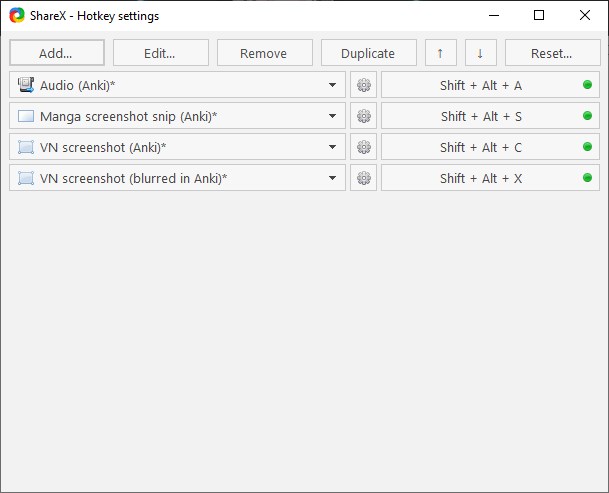Move selected hotkey down with down arrow
Screen dimensions: 609x493
point(480,53)
